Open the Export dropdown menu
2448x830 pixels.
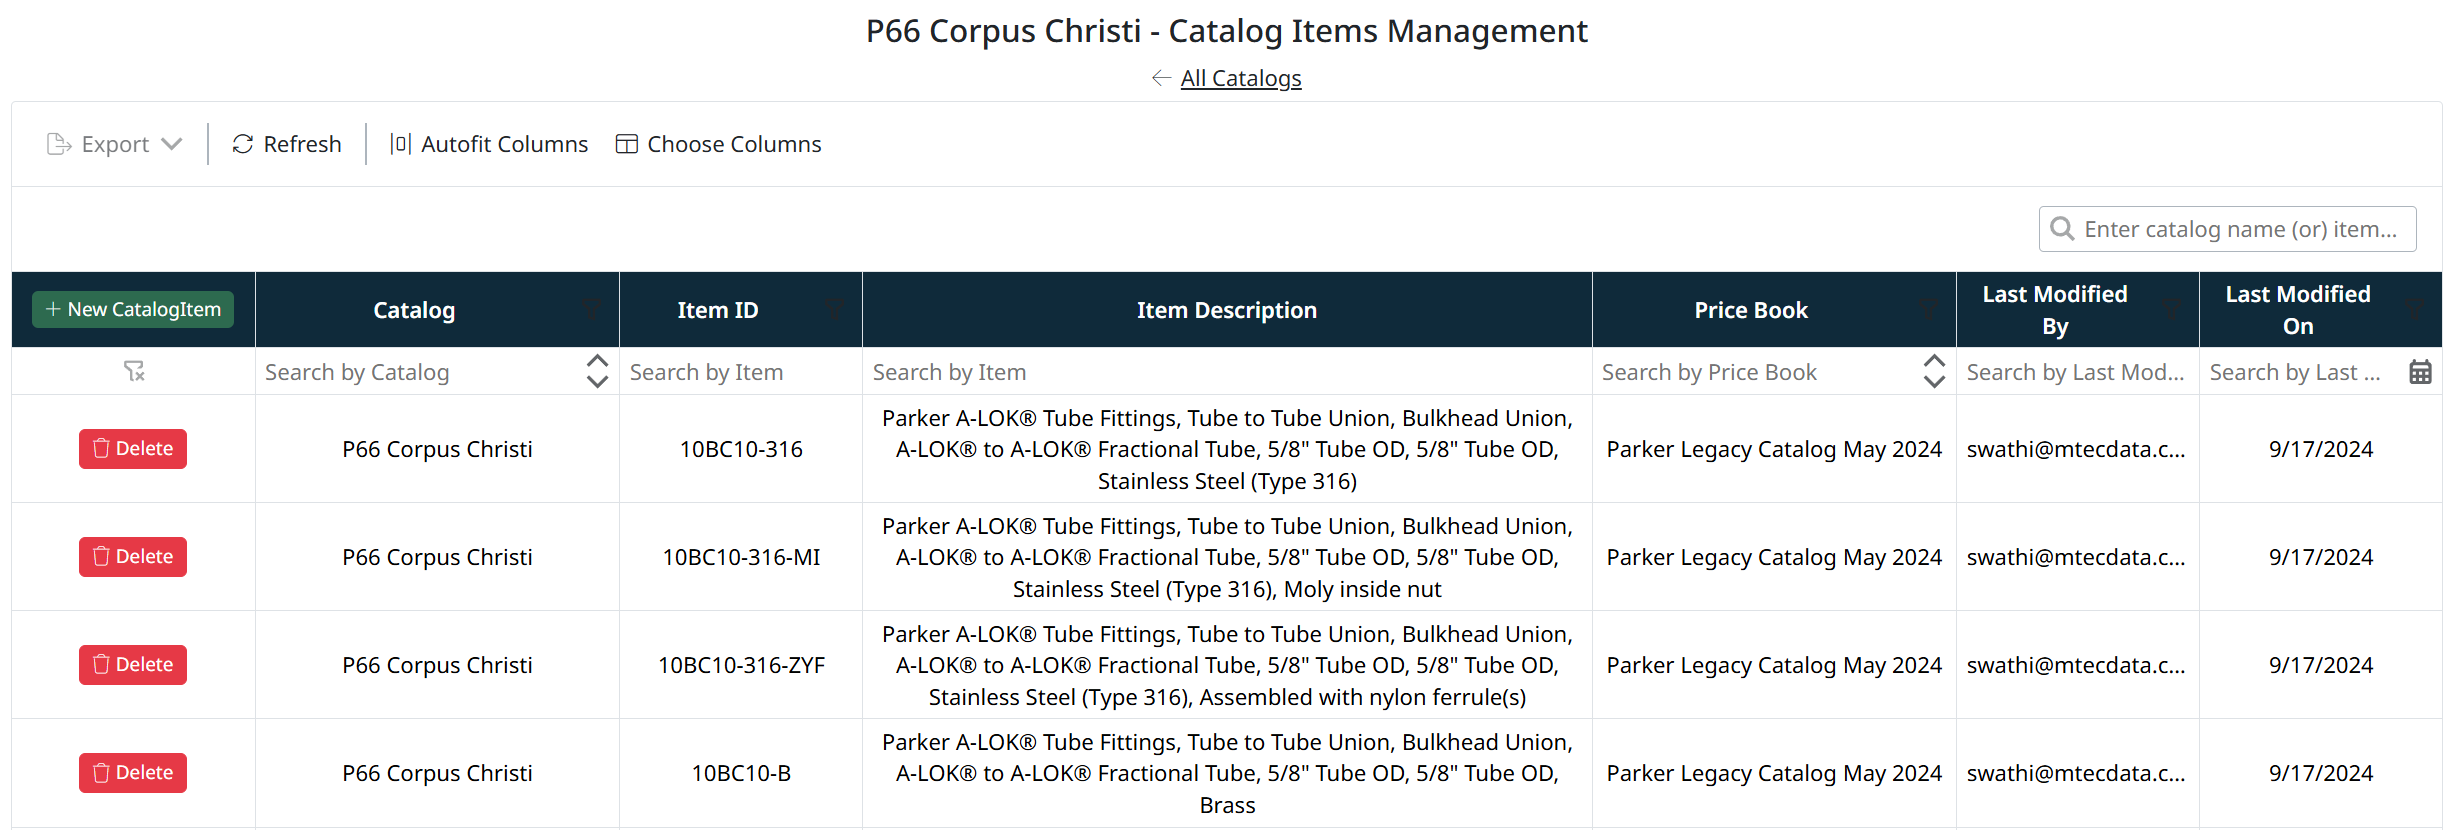(x=115, y=144)
